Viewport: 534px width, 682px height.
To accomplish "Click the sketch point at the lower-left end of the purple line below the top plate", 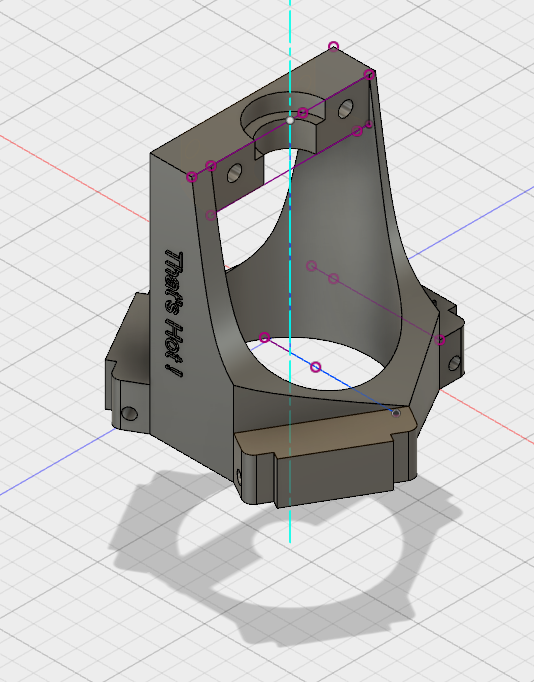I will click(x=211, y=215).
